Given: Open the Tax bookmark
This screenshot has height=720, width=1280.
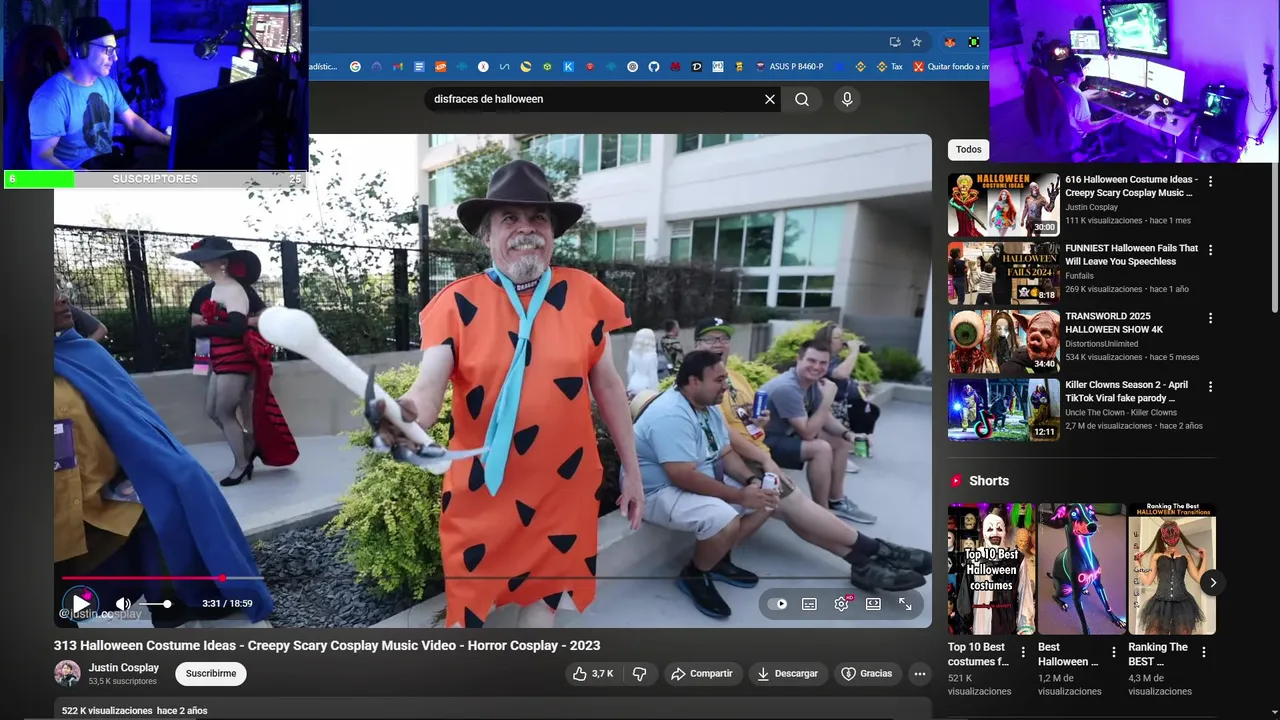Looking at the screenshot, I should 889,67.
